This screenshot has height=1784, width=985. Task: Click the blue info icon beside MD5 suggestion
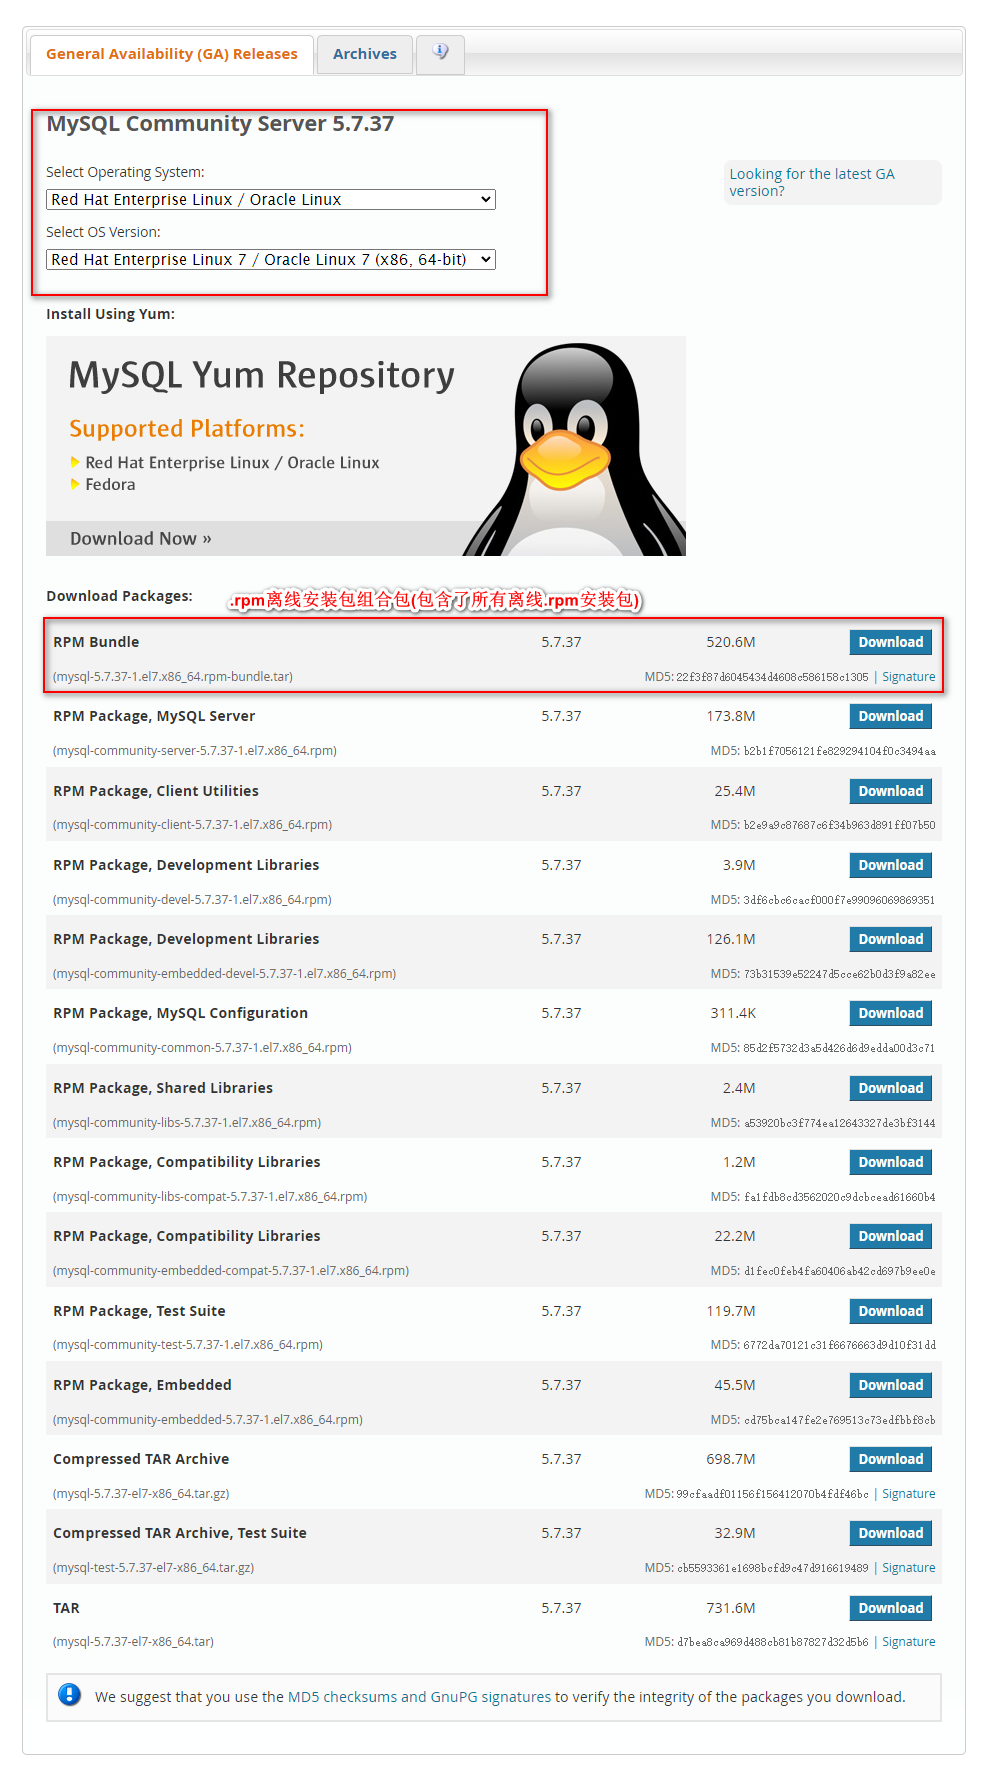[x=69, y=1694]
